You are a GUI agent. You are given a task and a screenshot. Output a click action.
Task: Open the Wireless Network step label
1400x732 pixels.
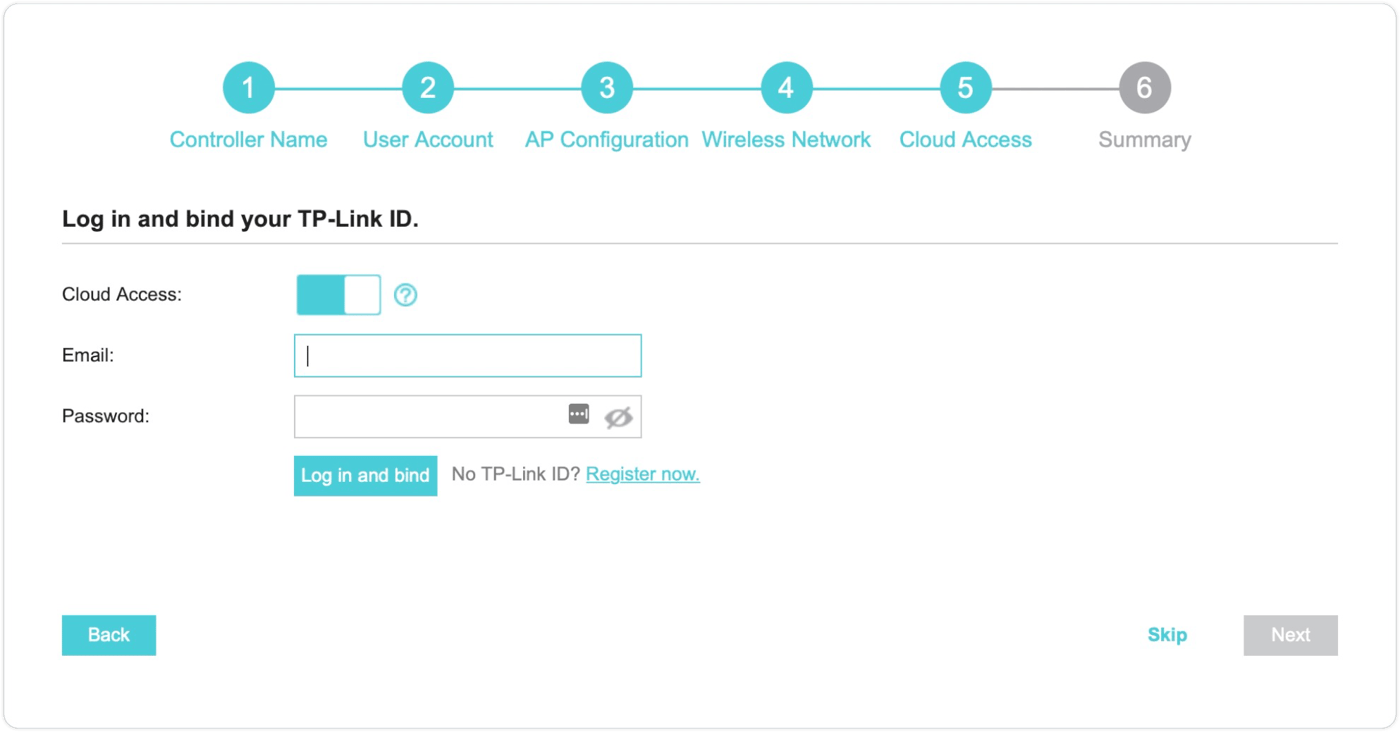(x=786, y=140)
